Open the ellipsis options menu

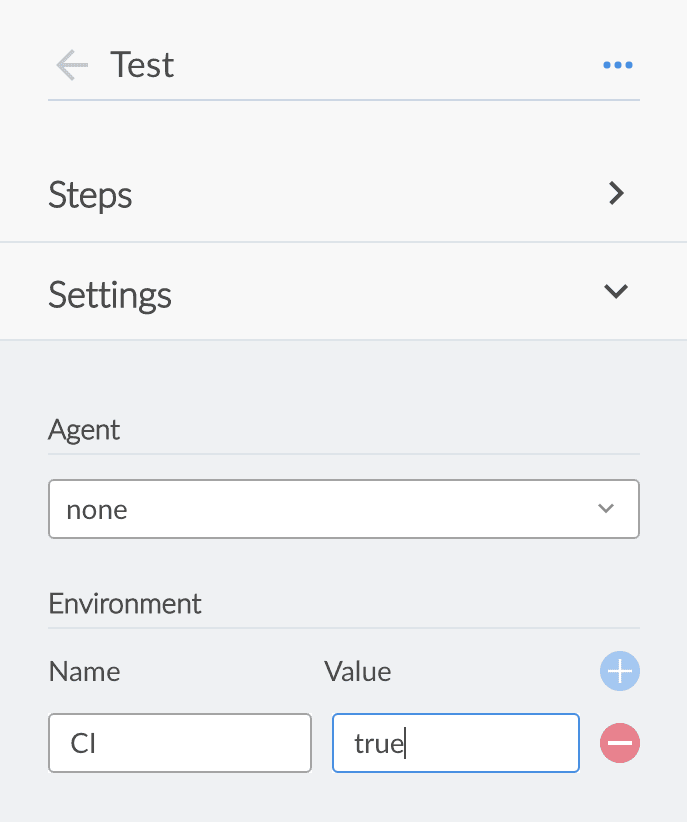click(x=618, y=65)
